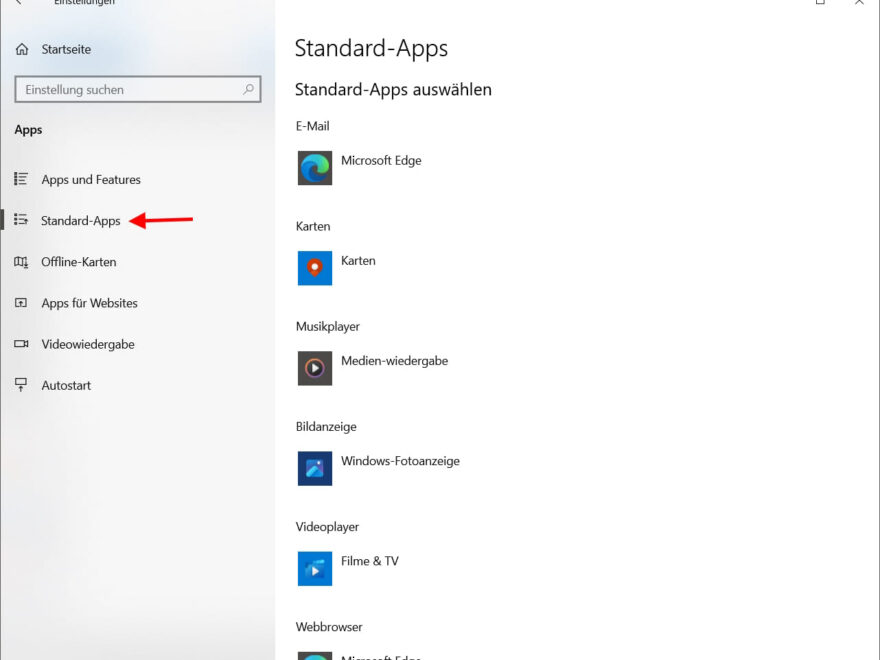Click the Windows-Fotoanzeige picture icon

[x=315, y=468]
